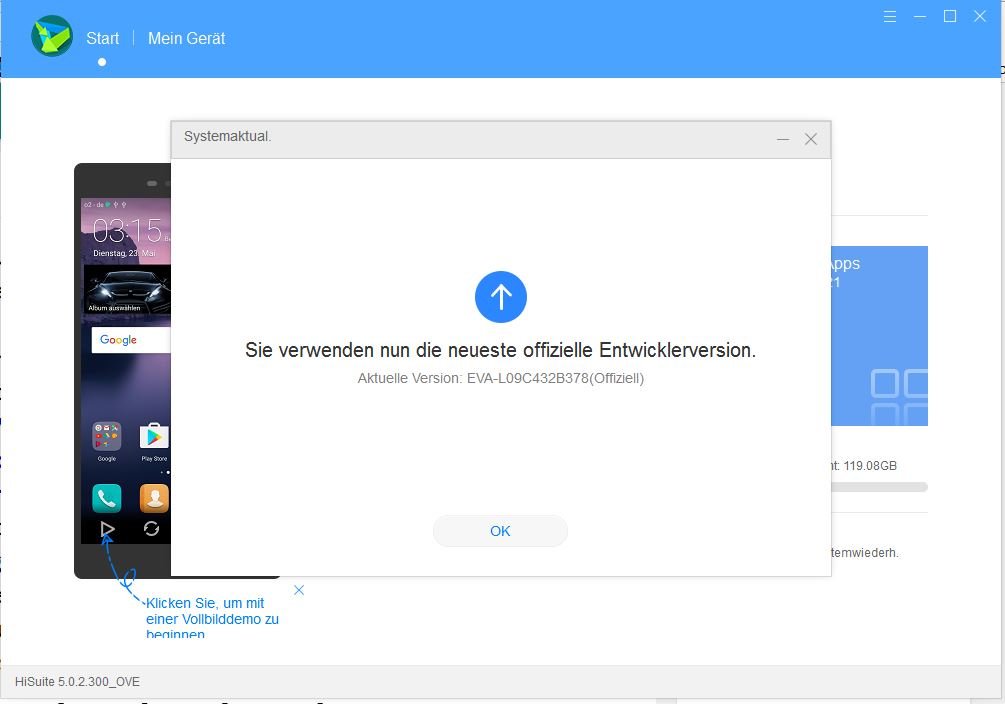Close the HiSuite main window
Screen dimensions: 1005x704
click(980, 17)
